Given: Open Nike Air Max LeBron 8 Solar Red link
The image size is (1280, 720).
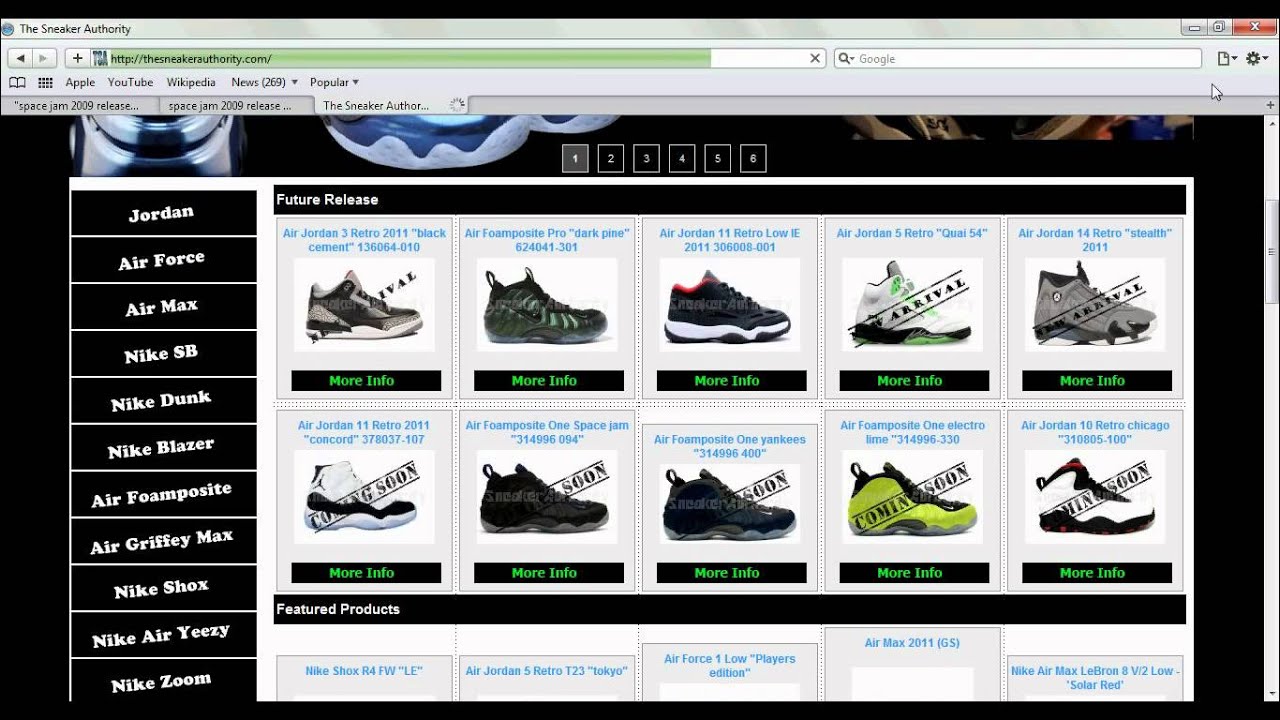Looking at the screenshot, I should pos(1095,678).
